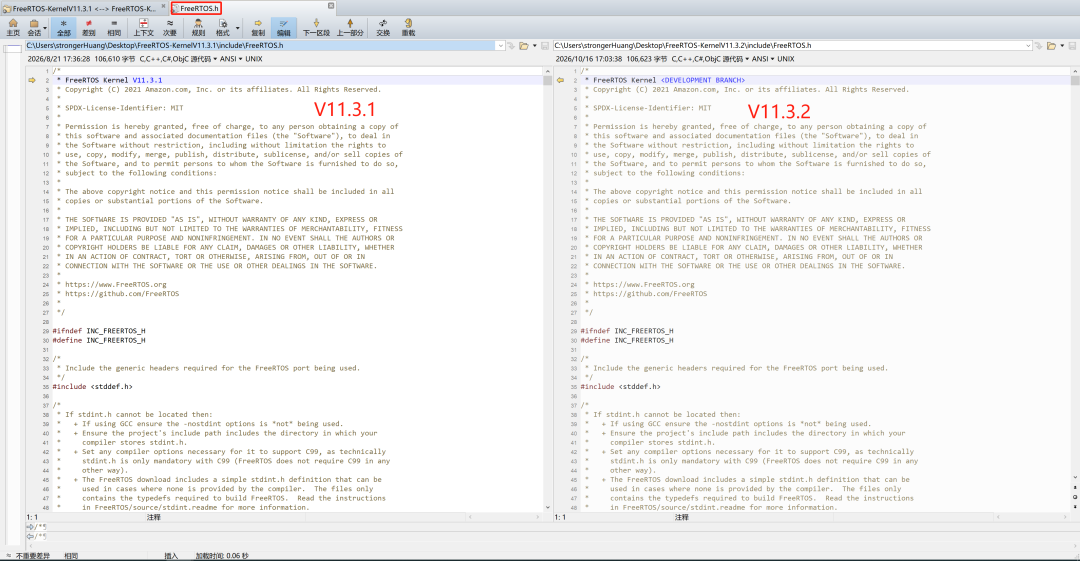Screen dimensions: 1080x561
Task: Expand the 会话 sessions dropdown arrow
Action: click(46, 28)
